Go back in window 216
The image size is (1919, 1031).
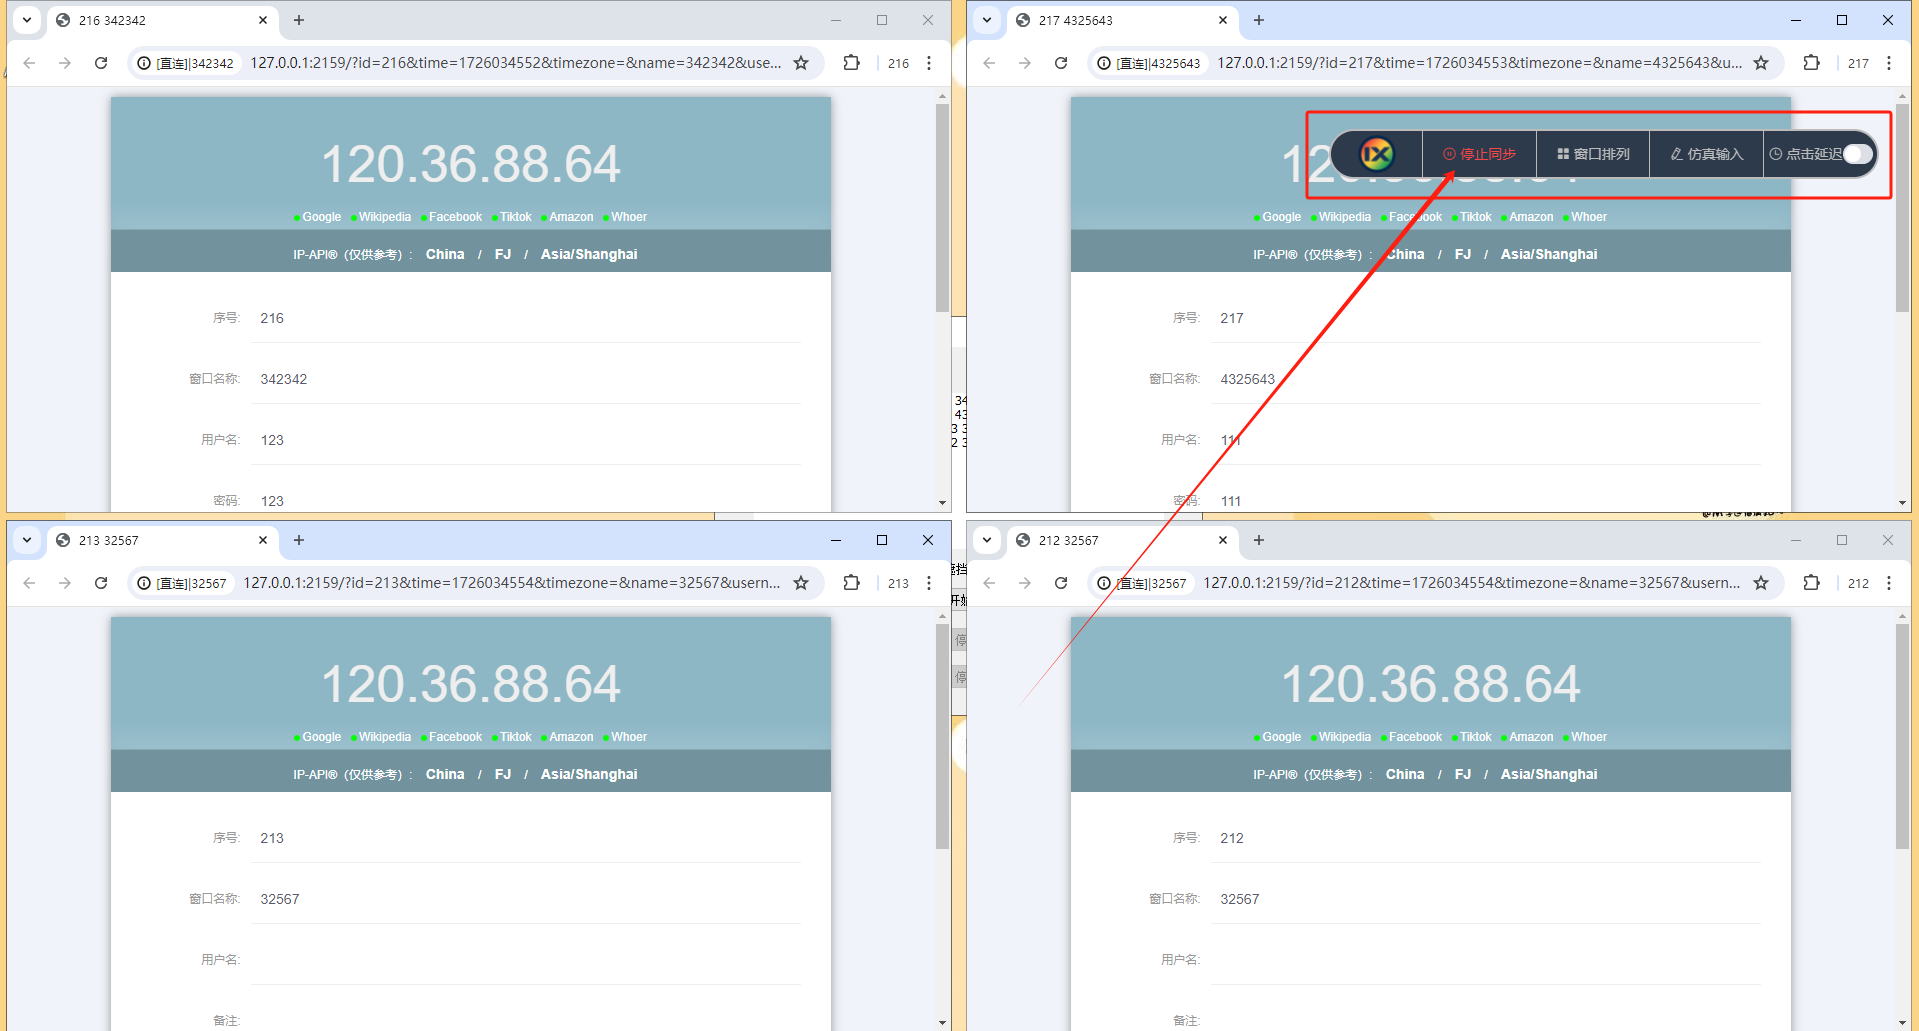(x=29, y=63)
